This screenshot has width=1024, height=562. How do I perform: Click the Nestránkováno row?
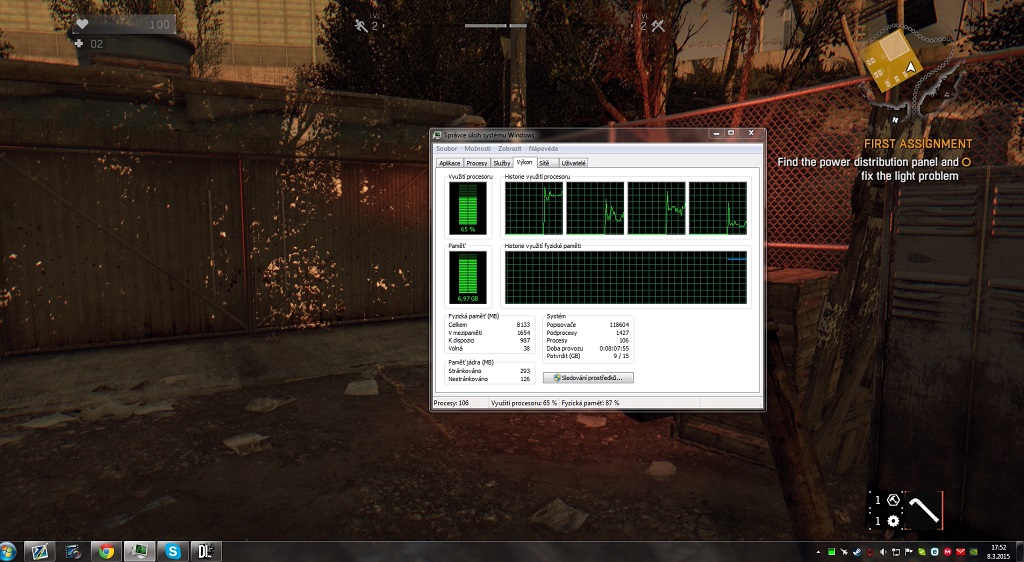[x=489, y=379]
